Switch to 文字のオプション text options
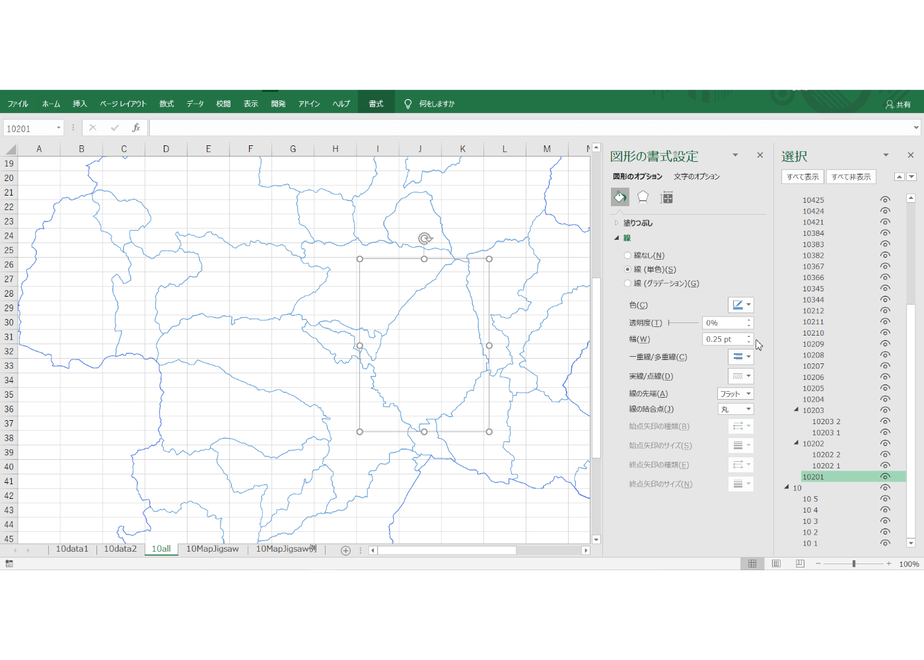The height and width of the screenshot is (660, 924). pos(697,177)
